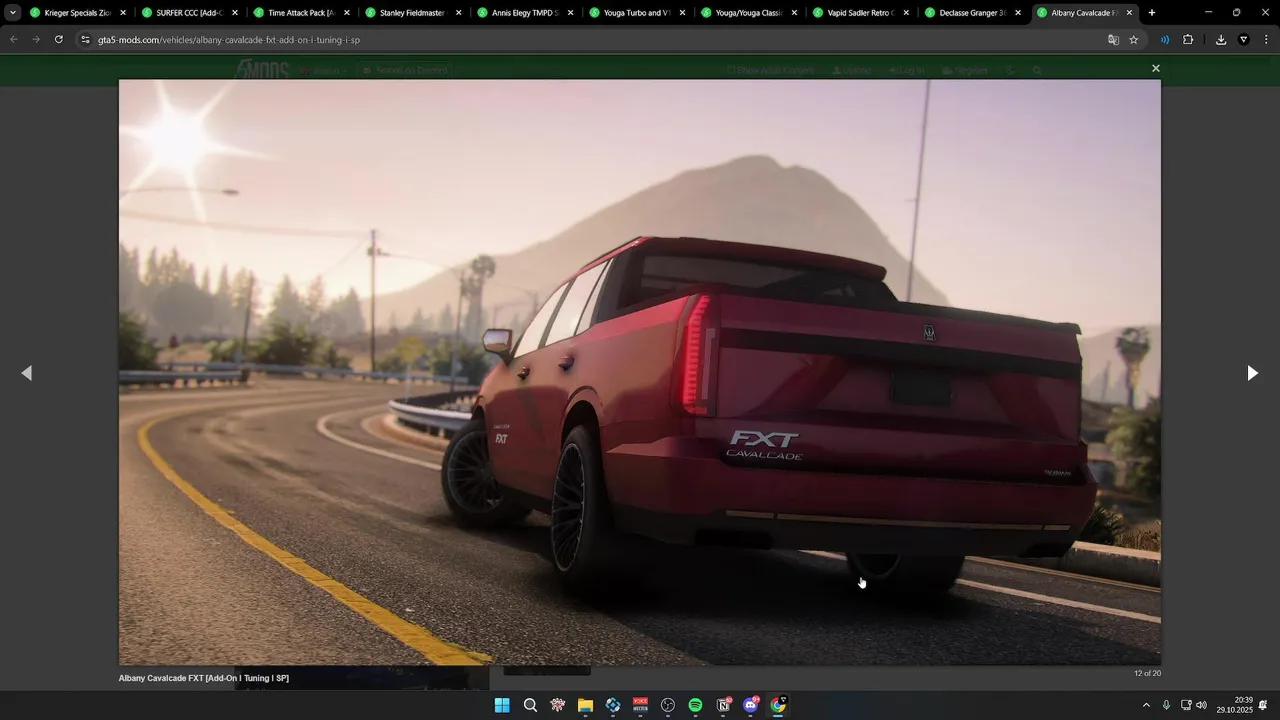Switch to the Vapid Sadler Retro tab
Viewport: 1280px width, 720px height.
point(863,13)
